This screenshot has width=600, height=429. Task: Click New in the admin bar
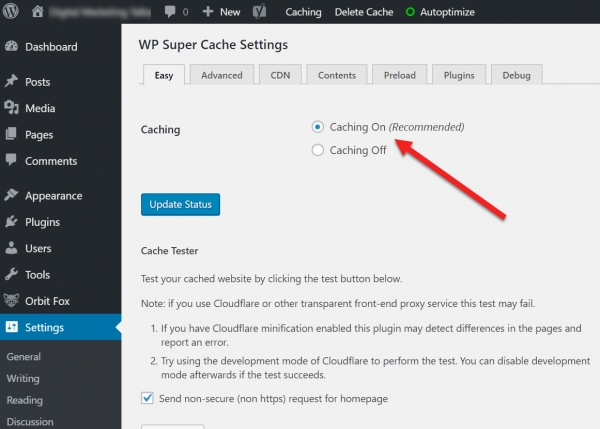[x=230, y=12]
